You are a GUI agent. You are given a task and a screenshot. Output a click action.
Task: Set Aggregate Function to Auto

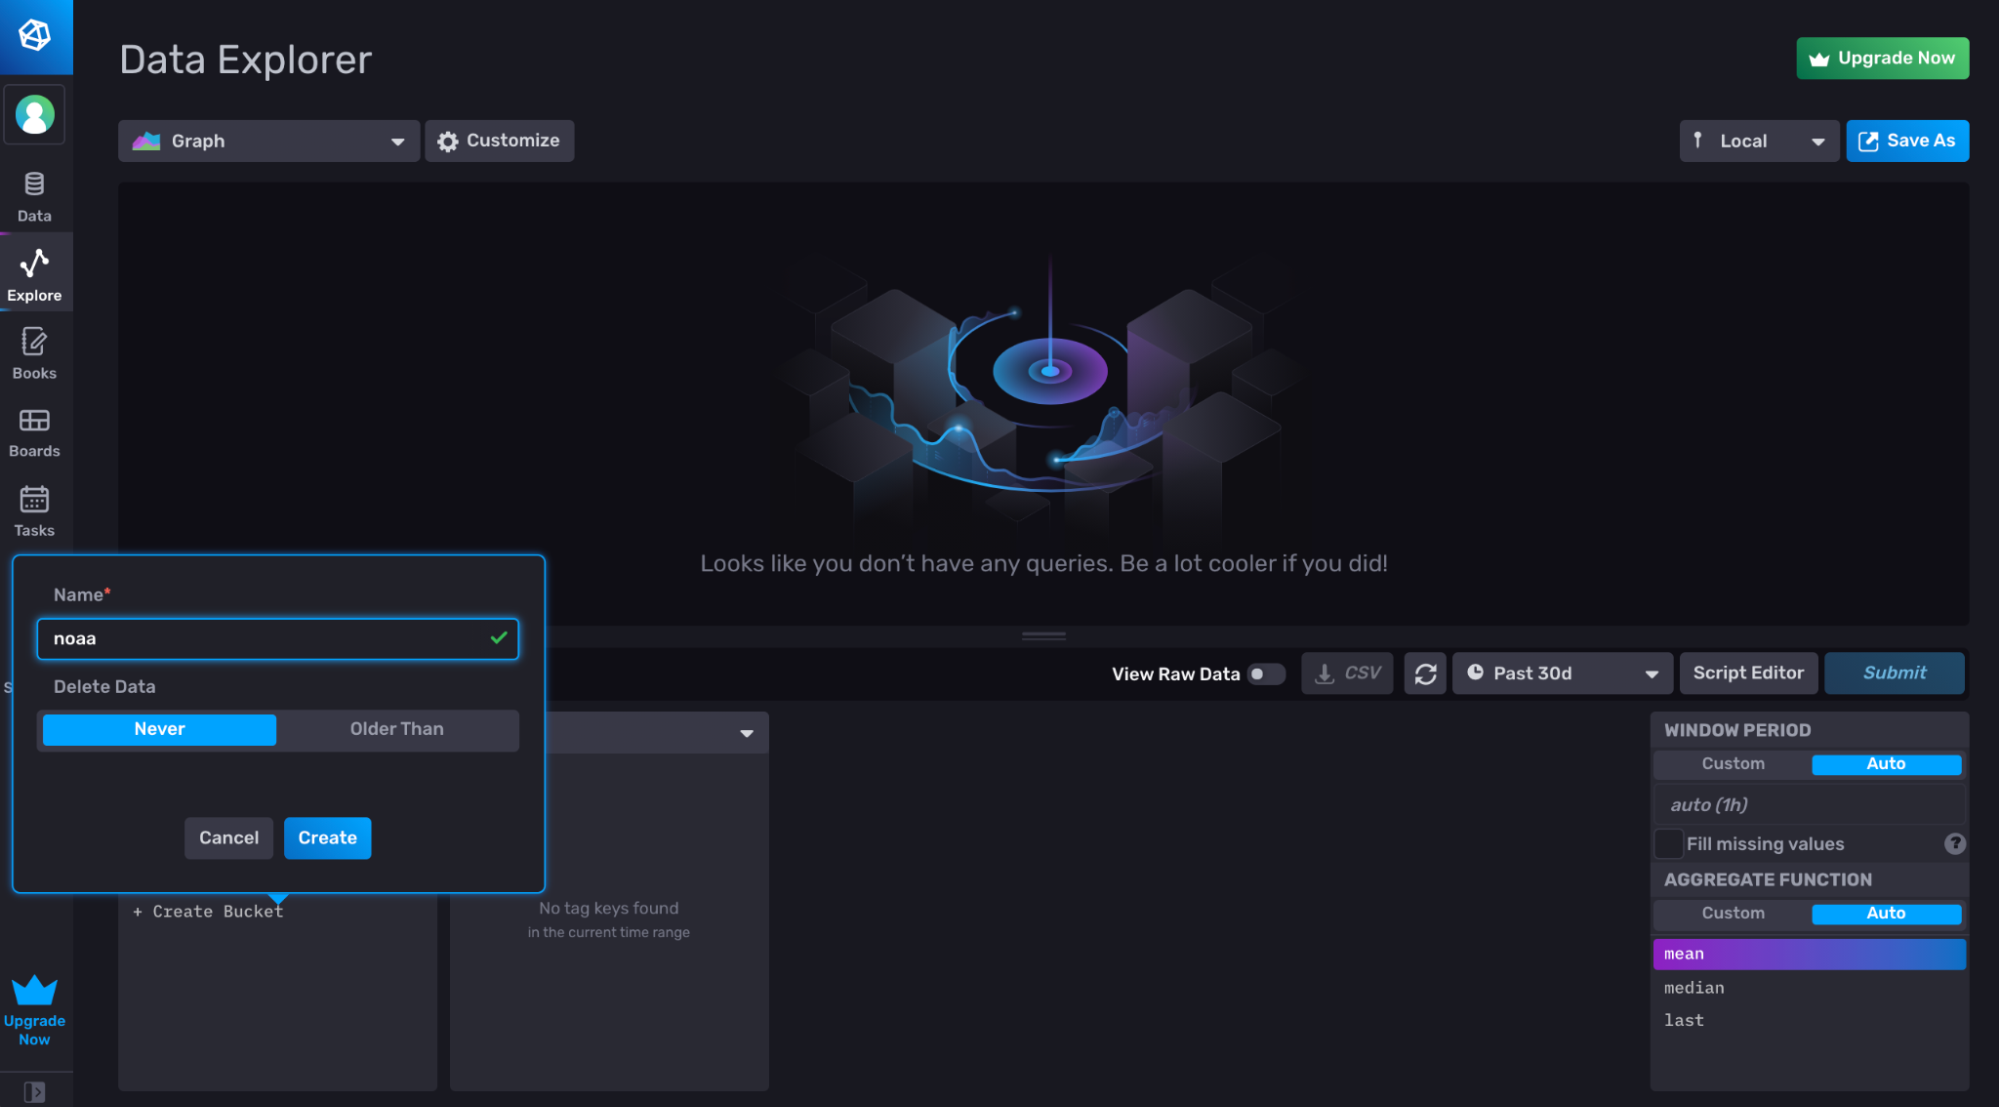coord(1886,913)
